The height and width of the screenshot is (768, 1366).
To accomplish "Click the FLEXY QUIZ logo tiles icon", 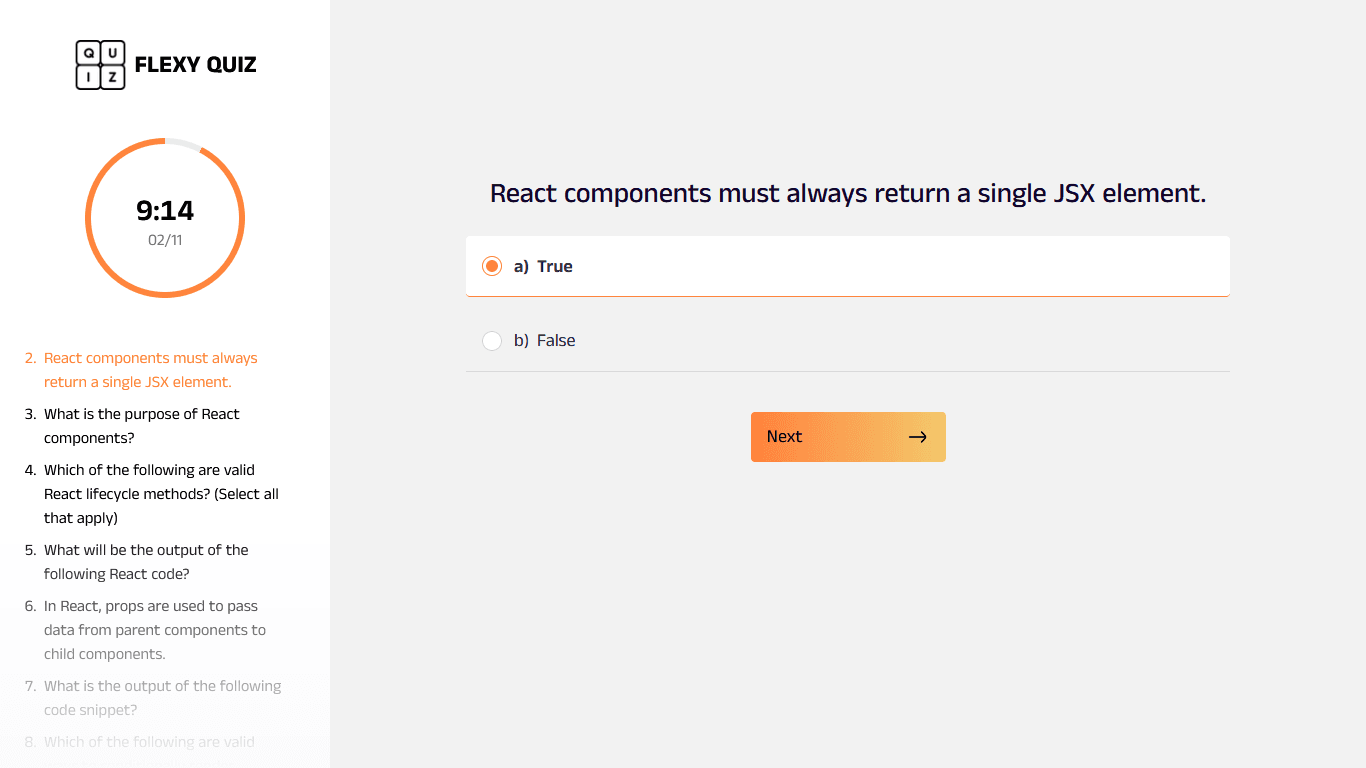I will pos(99,64).
